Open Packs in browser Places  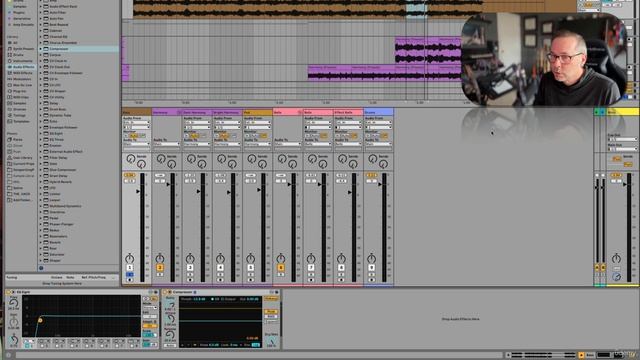pyautogui.click(x=18, y=140)
